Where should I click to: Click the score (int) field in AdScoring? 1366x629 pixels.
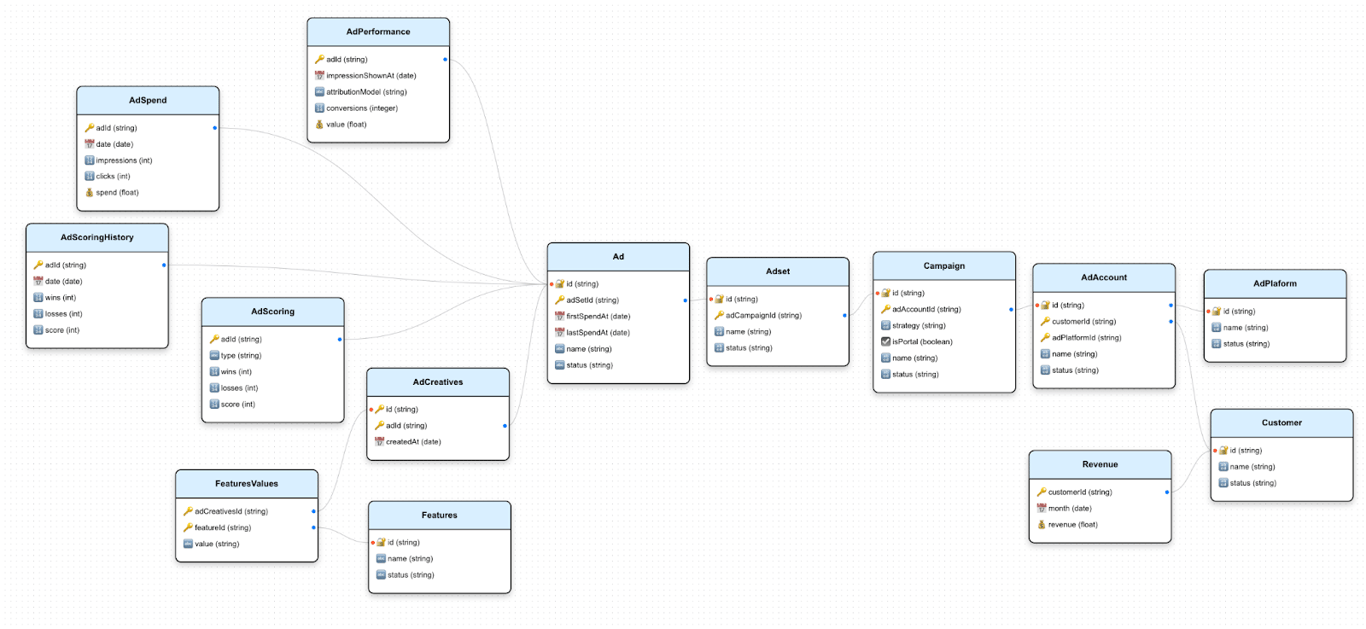coord(273,404)
